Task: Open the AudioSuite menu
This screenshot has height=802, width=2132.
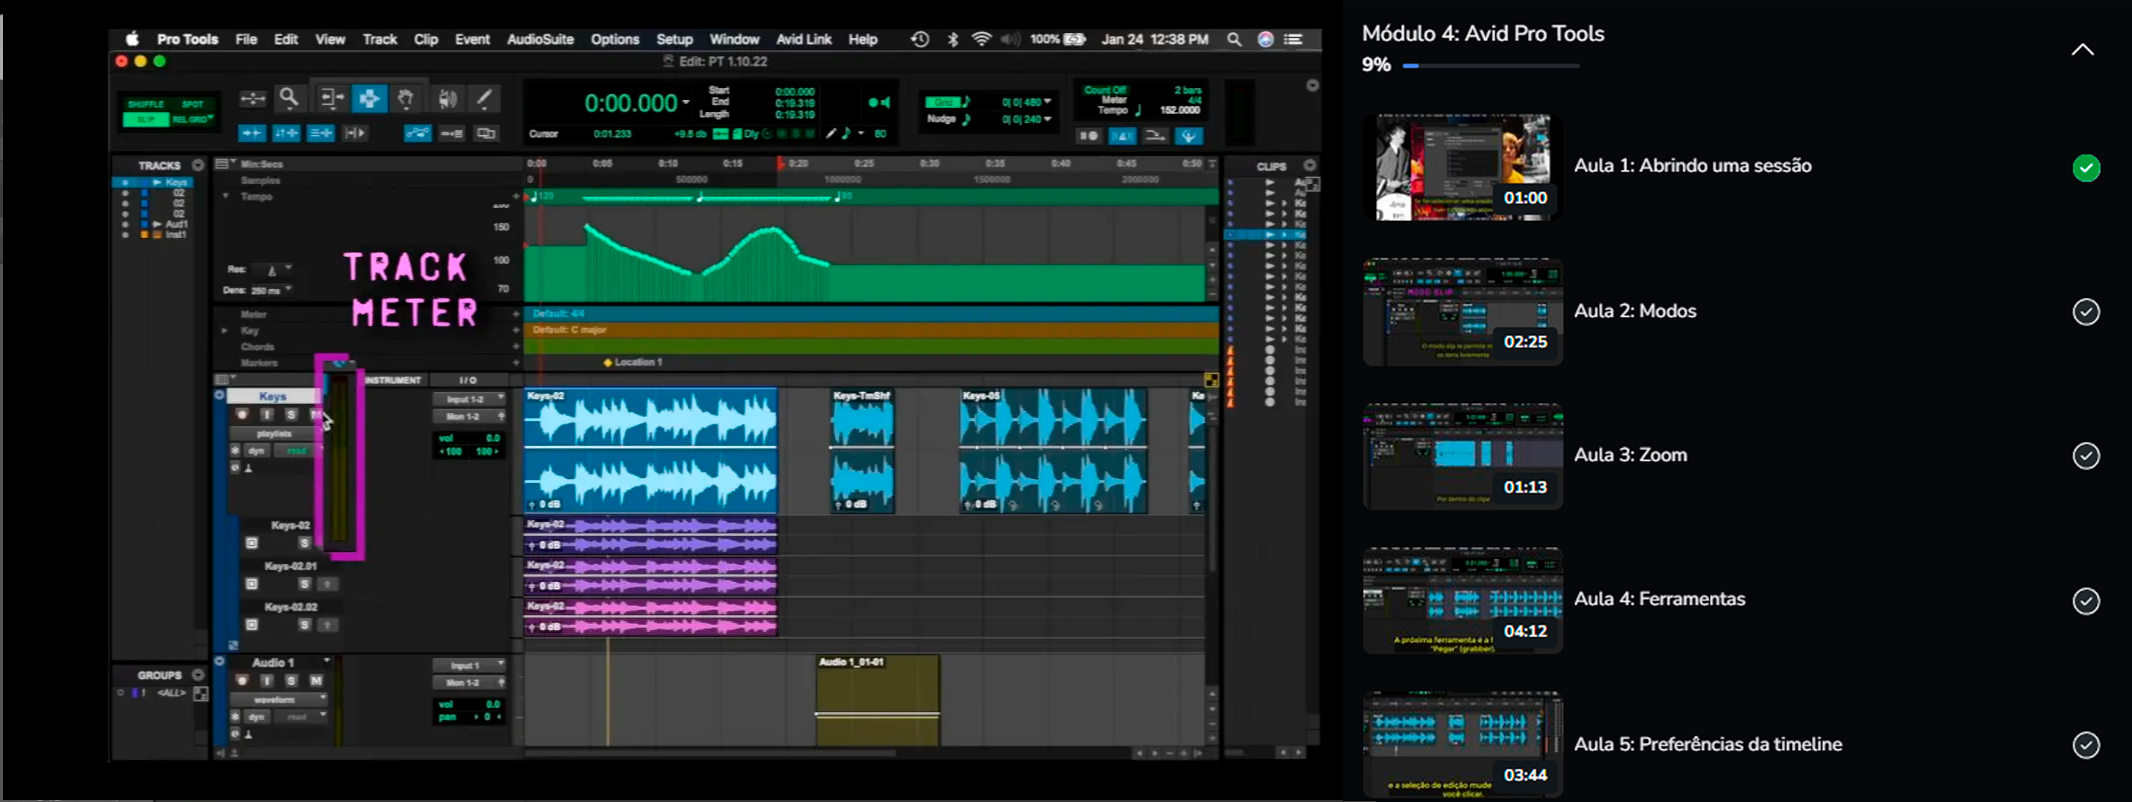Action: (540, 39)
